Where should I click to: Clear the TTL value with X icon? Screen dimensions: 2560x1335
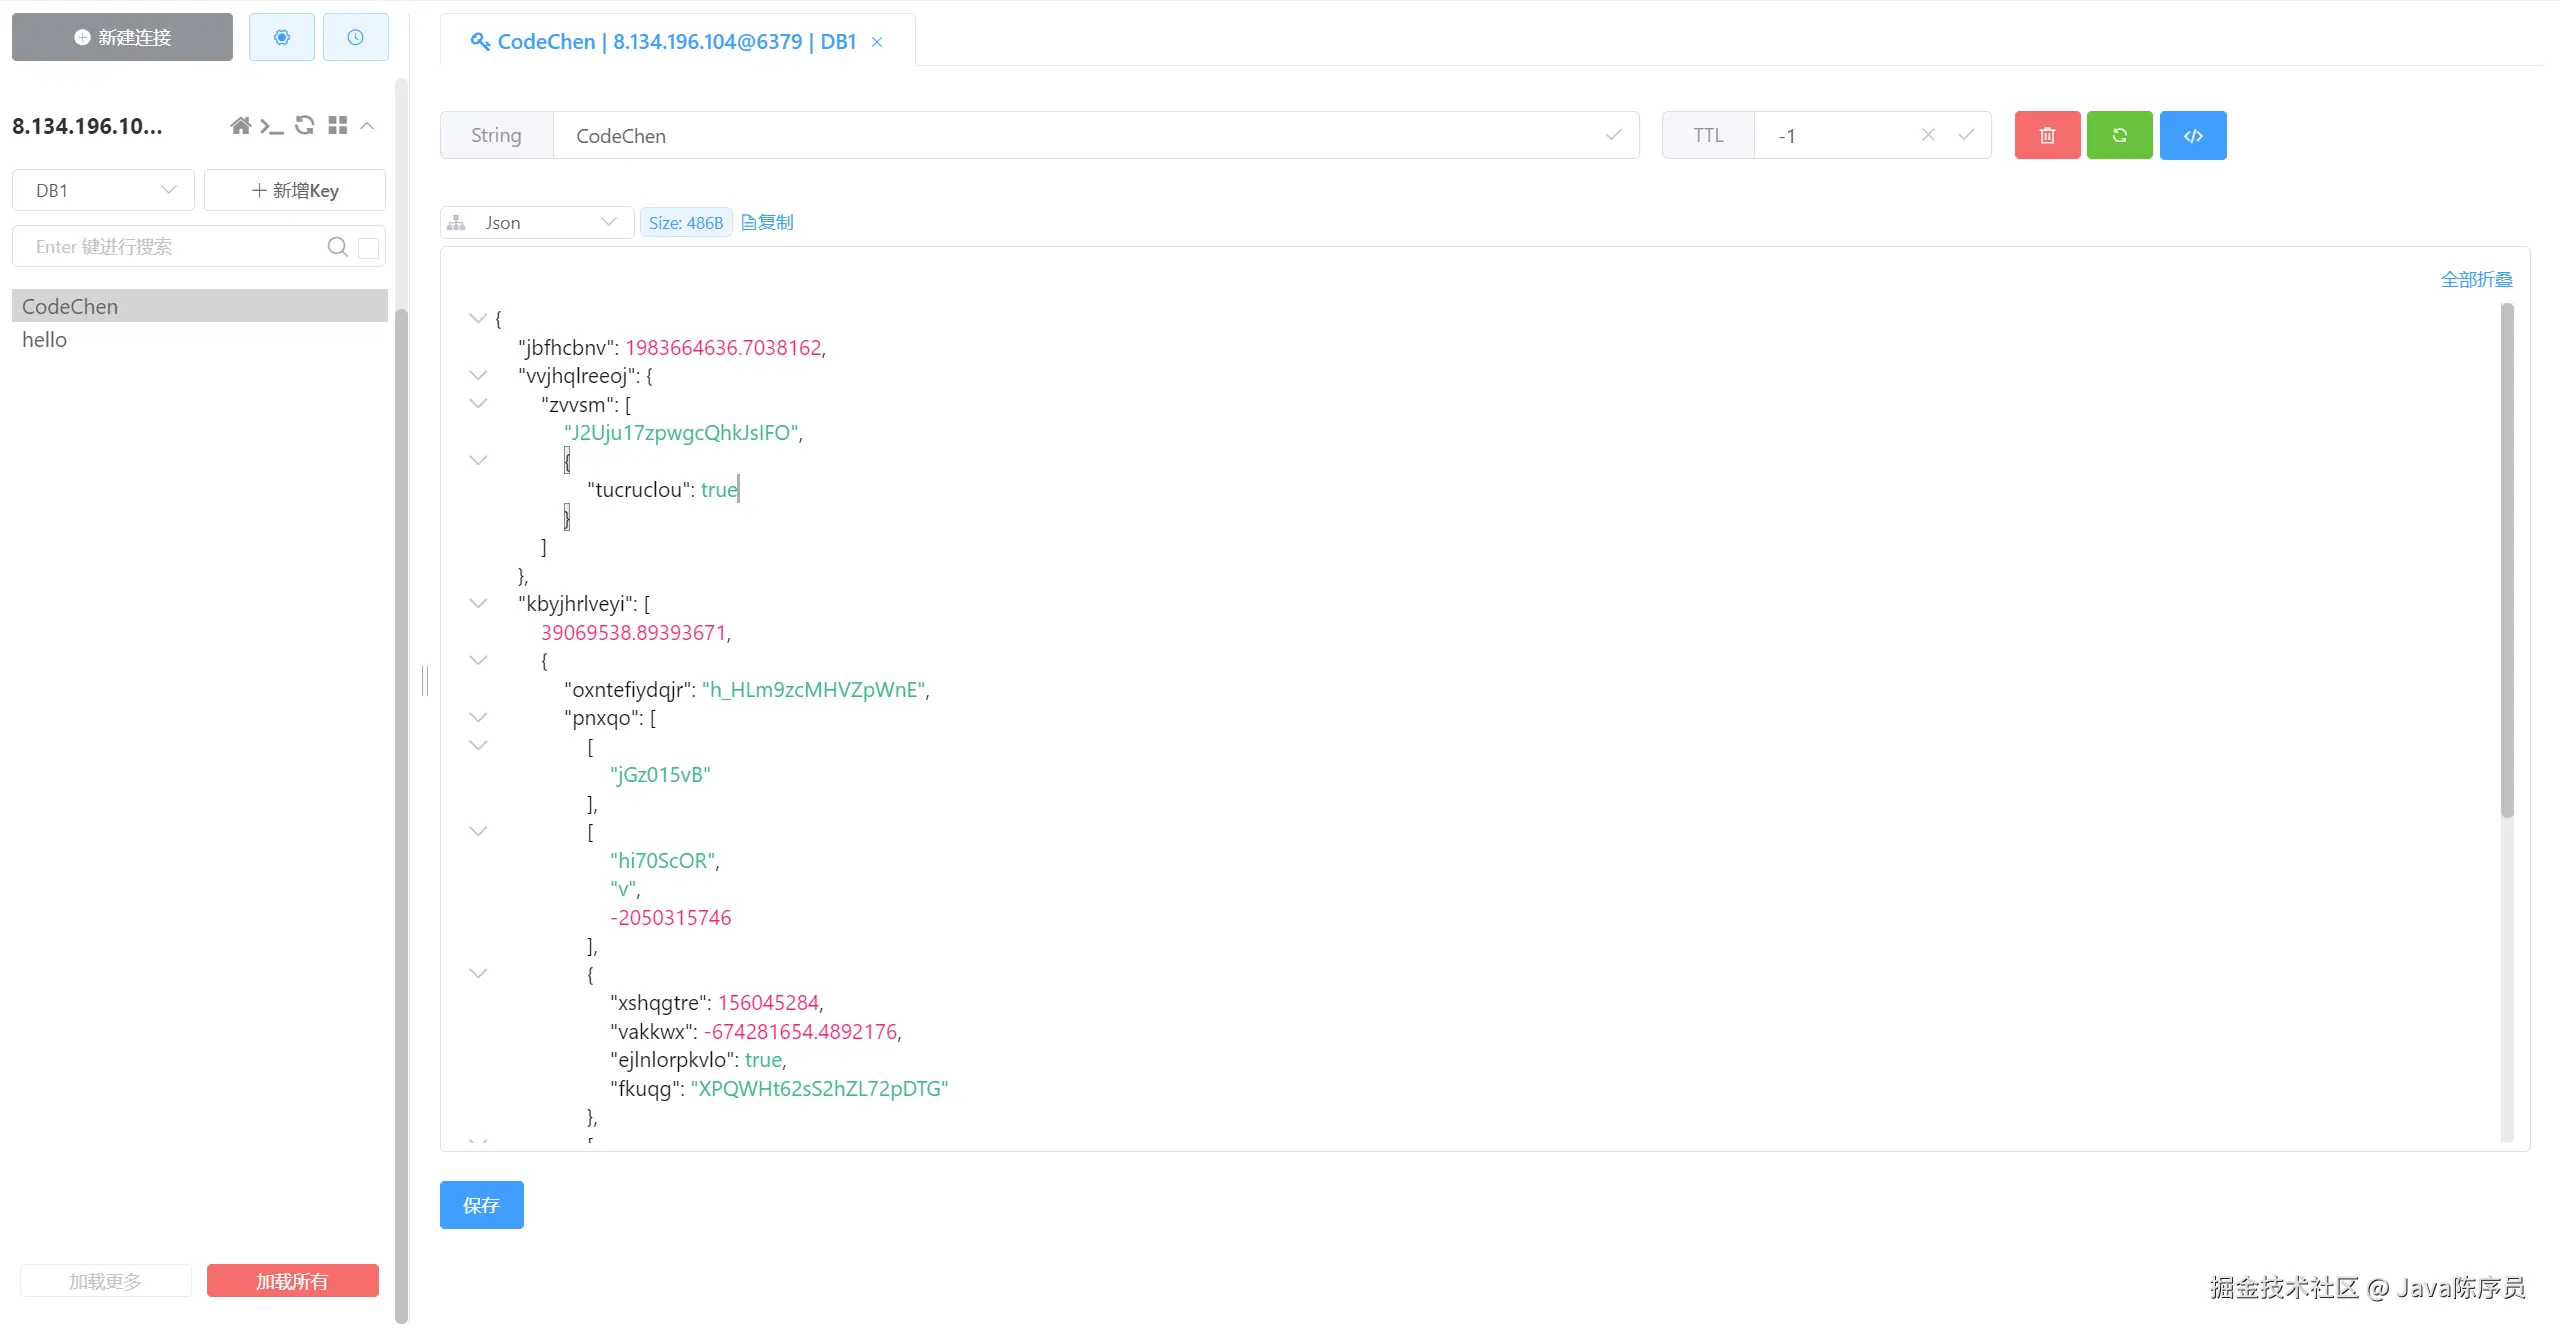(1928, 135)
